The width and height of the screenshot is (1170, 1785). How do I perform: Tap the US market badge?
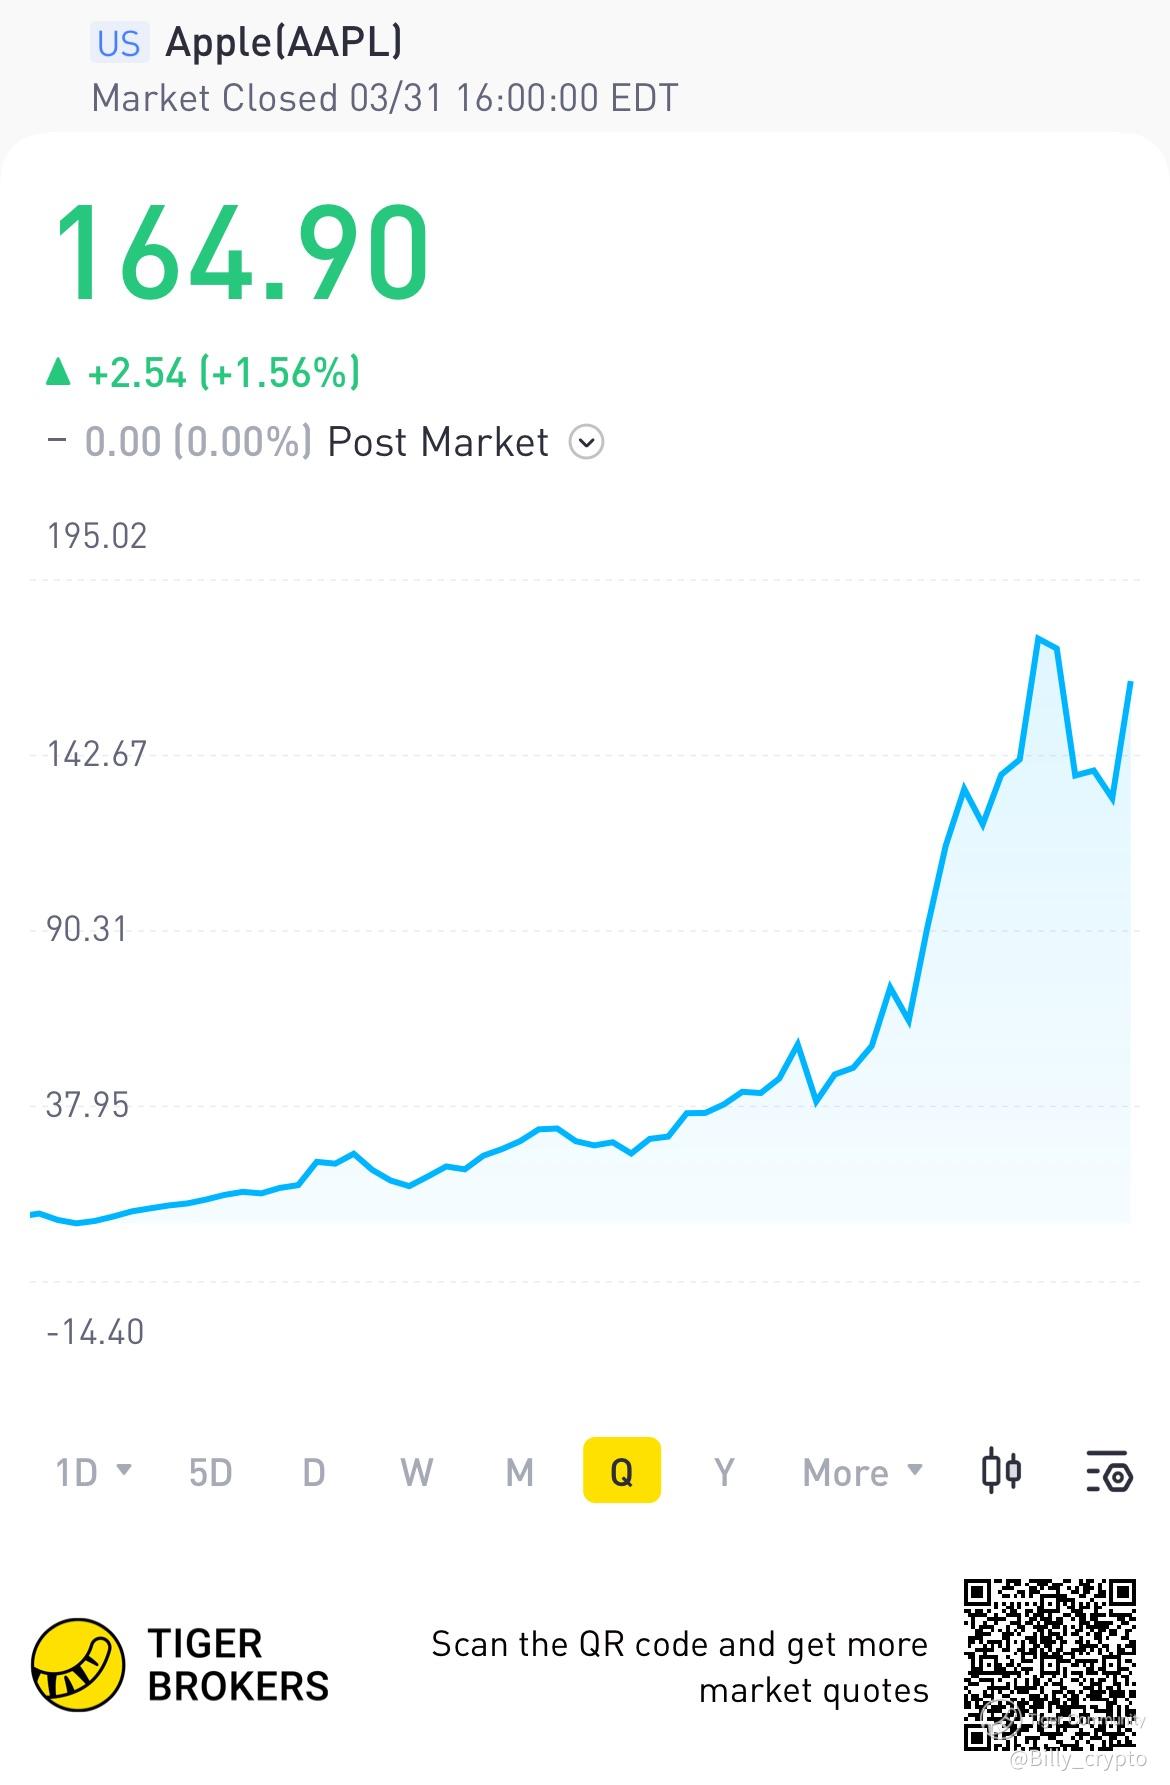119,43
